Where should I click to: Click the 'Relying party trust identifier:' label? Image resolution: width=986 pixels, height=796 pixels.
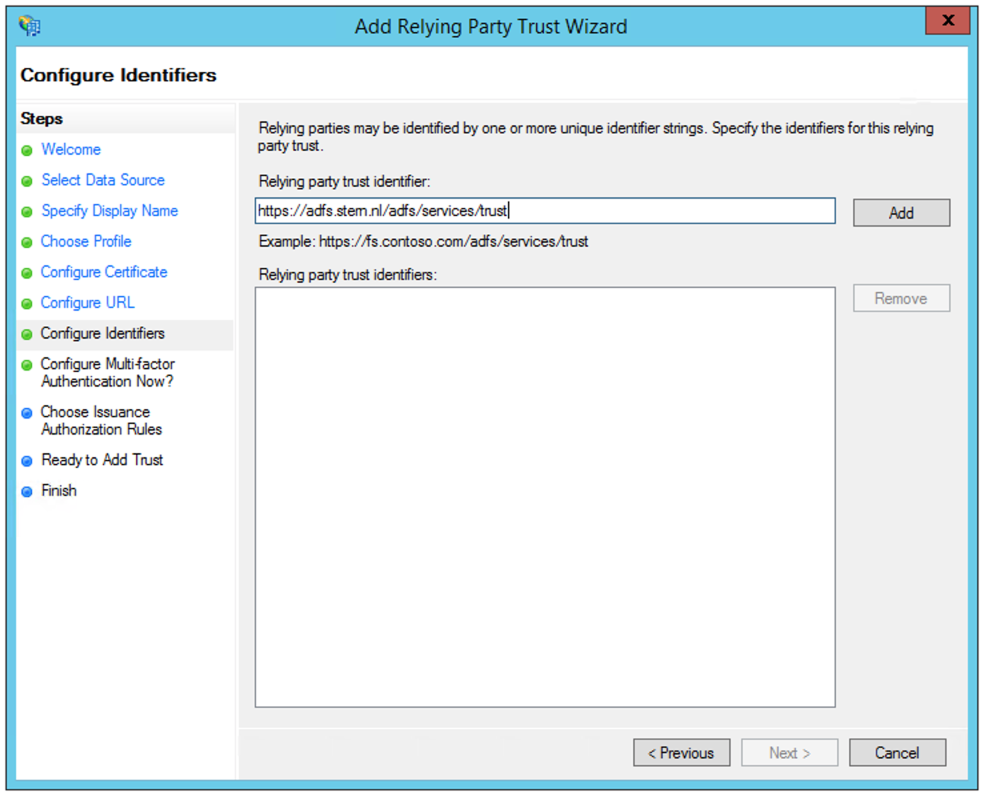tap(345, 182)
